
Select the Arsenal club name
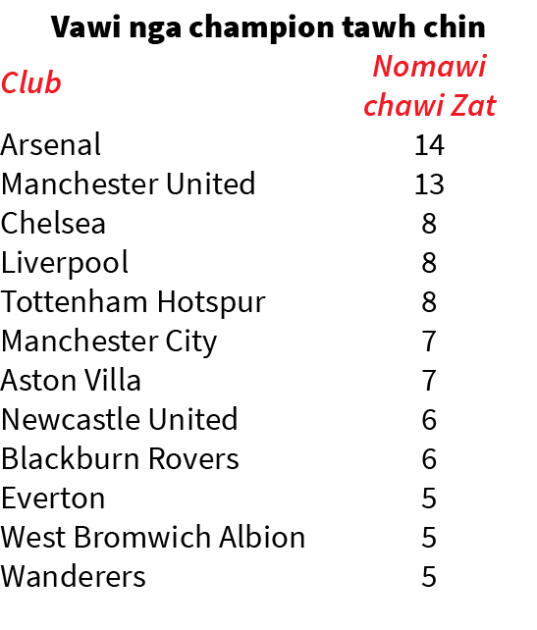[x=51, y=145]
